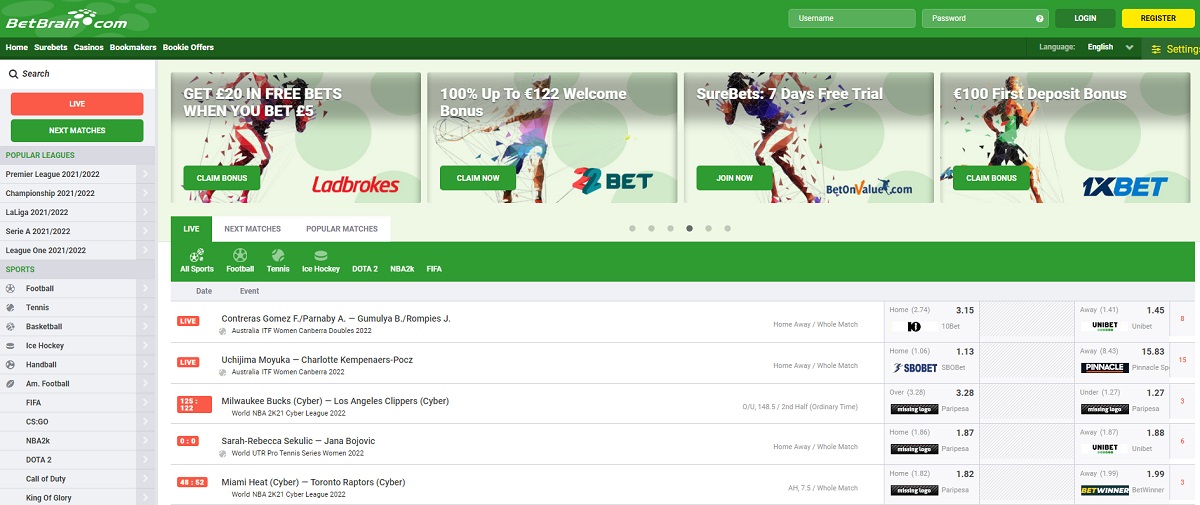This screenshot has width=1200, height=505.
Task: Open the Bookmakers menu item
Action: [x=133, y=47]
